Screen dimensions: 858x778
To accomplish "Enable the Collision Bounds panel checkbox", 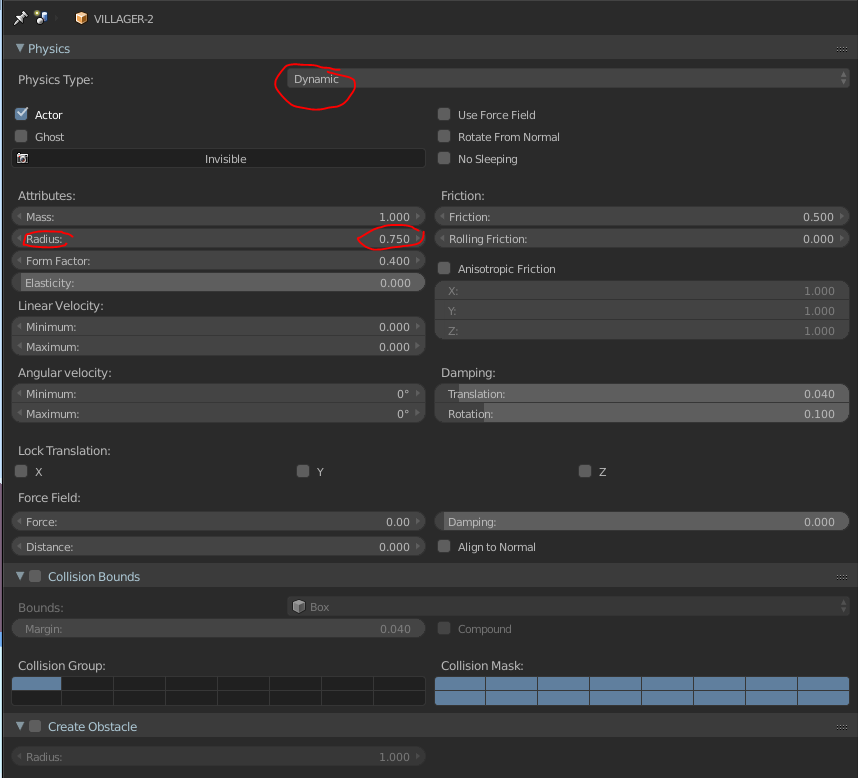I will [x=36, y=576].
